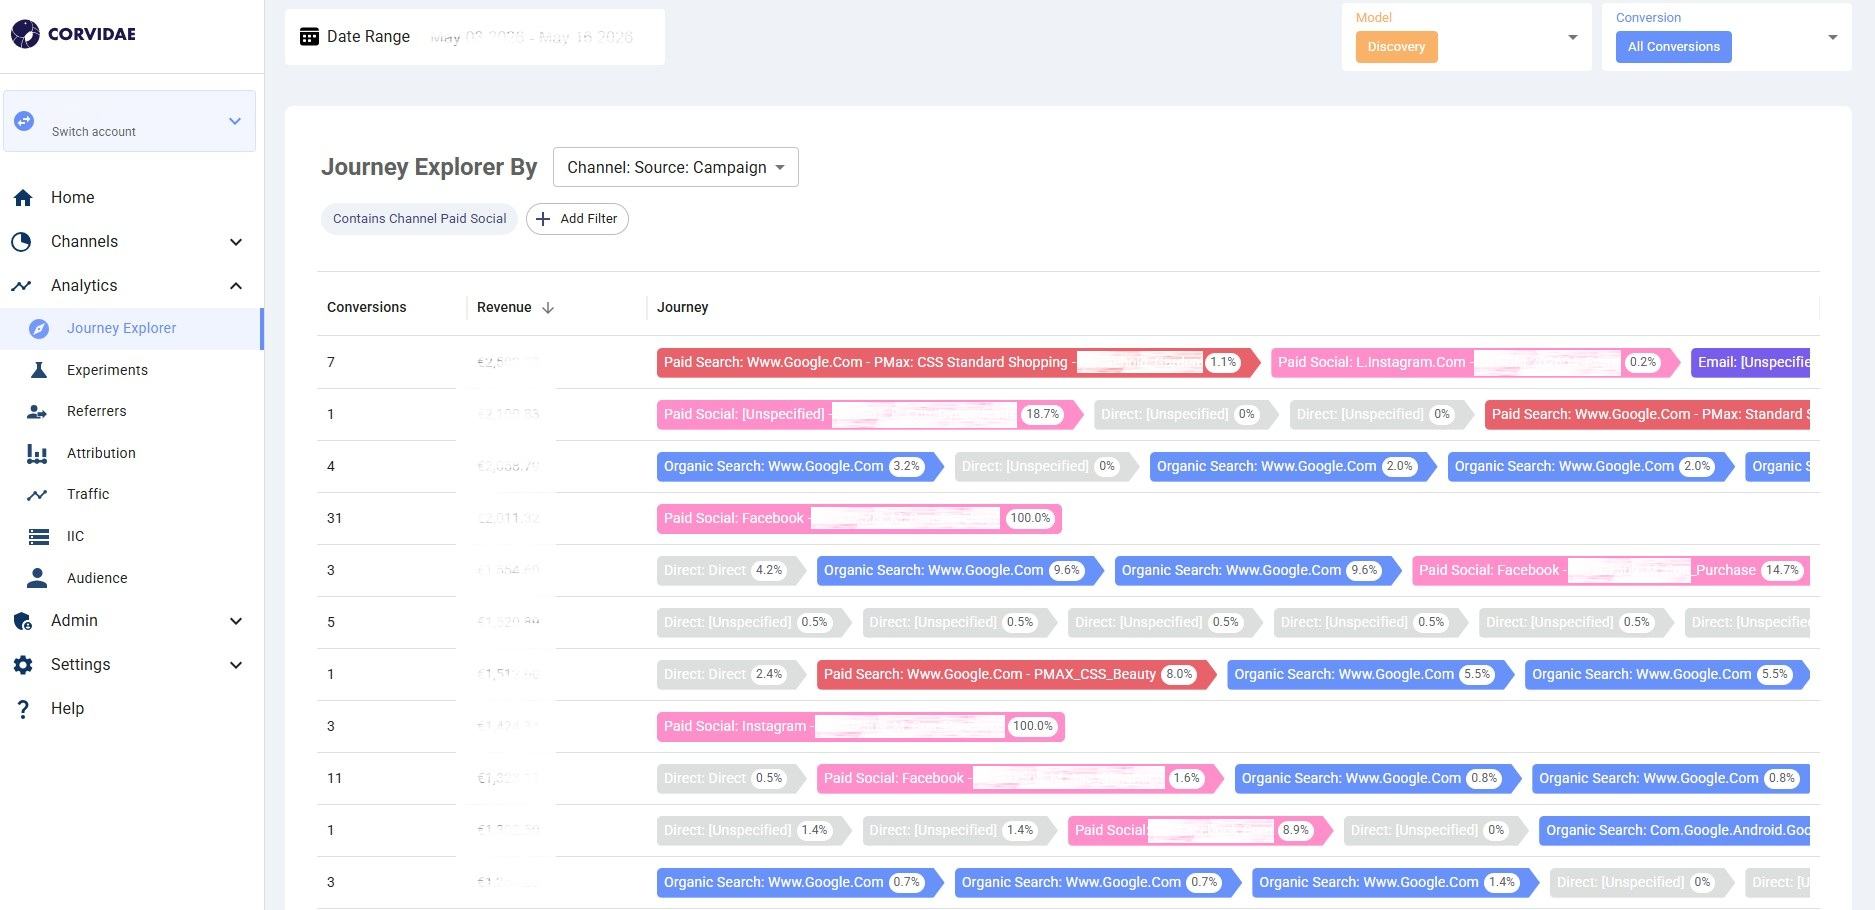
Task: Open the Help page
Action: [131, 709]
